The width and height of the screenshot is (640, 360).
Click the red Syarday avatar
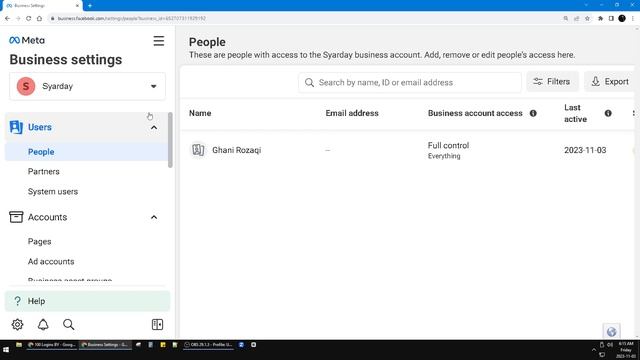pyautogui.click(x=26, y=86)
